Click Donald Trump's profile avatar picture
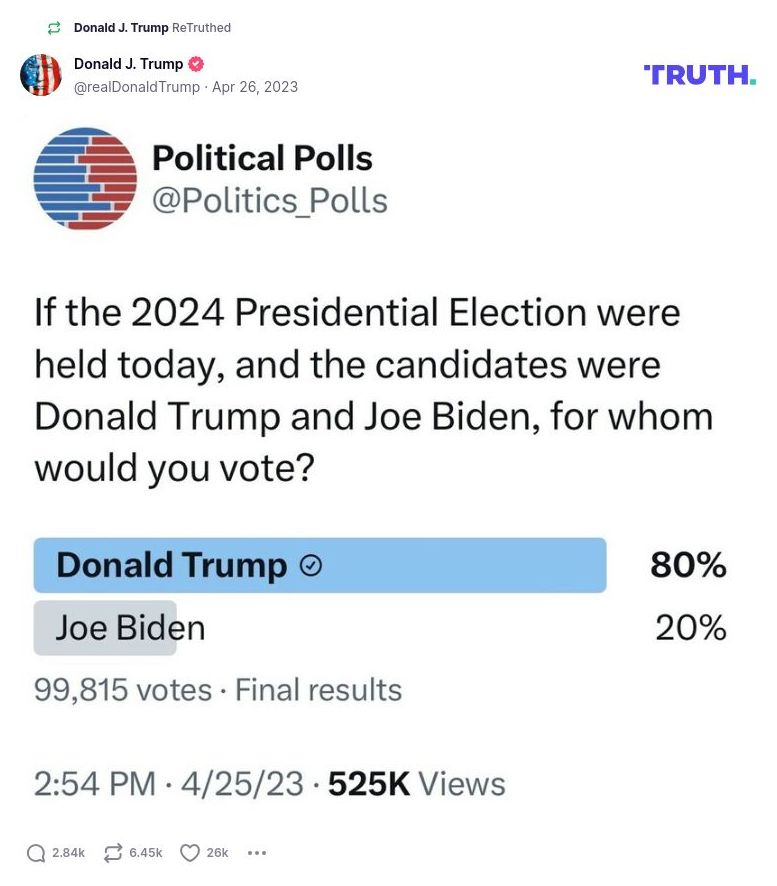The image size is (777, 886). click(42, 74)
